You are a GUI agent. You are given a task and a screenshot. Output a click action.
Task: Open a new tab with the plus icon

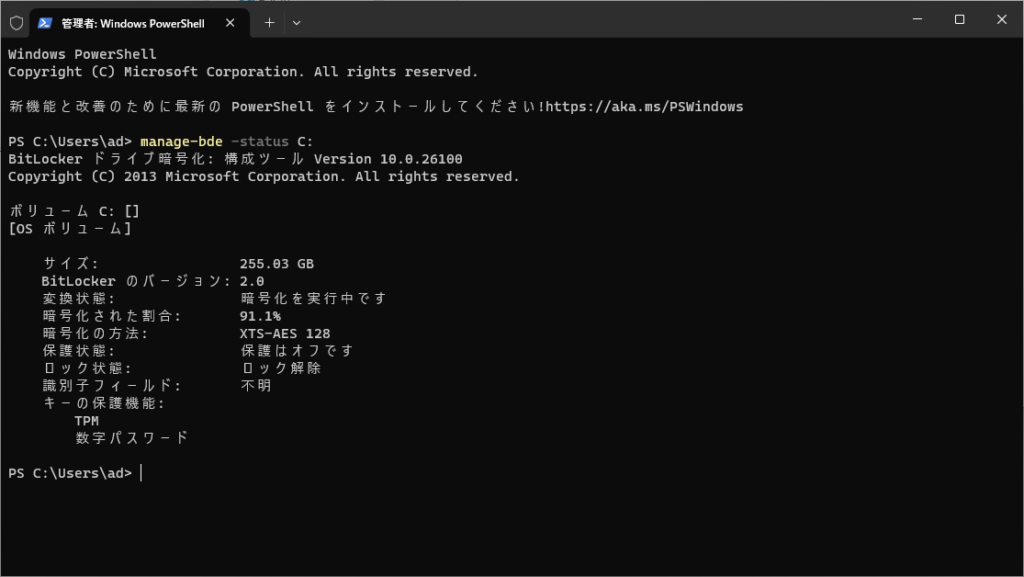268,19
